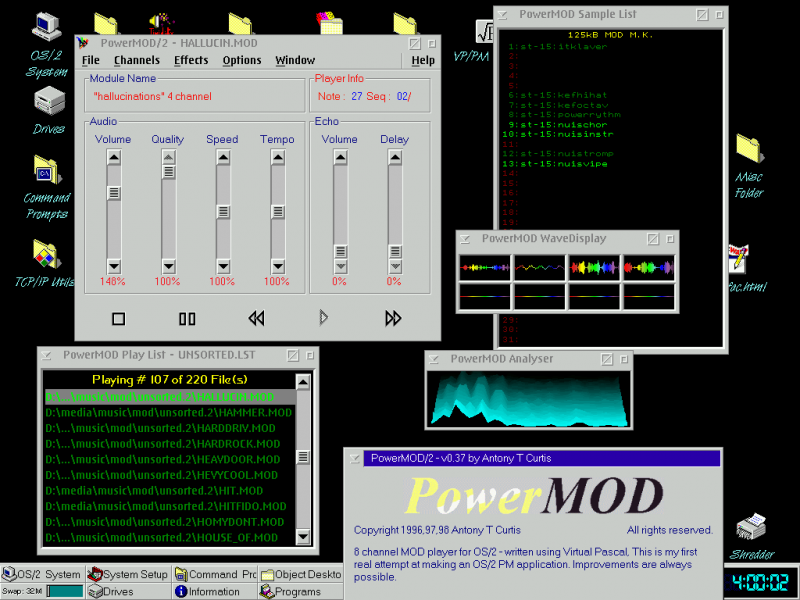Select HARDROCK.MOD in the play list
The height and width of the screenshot is (600, 800).
[x=169, y=444]
